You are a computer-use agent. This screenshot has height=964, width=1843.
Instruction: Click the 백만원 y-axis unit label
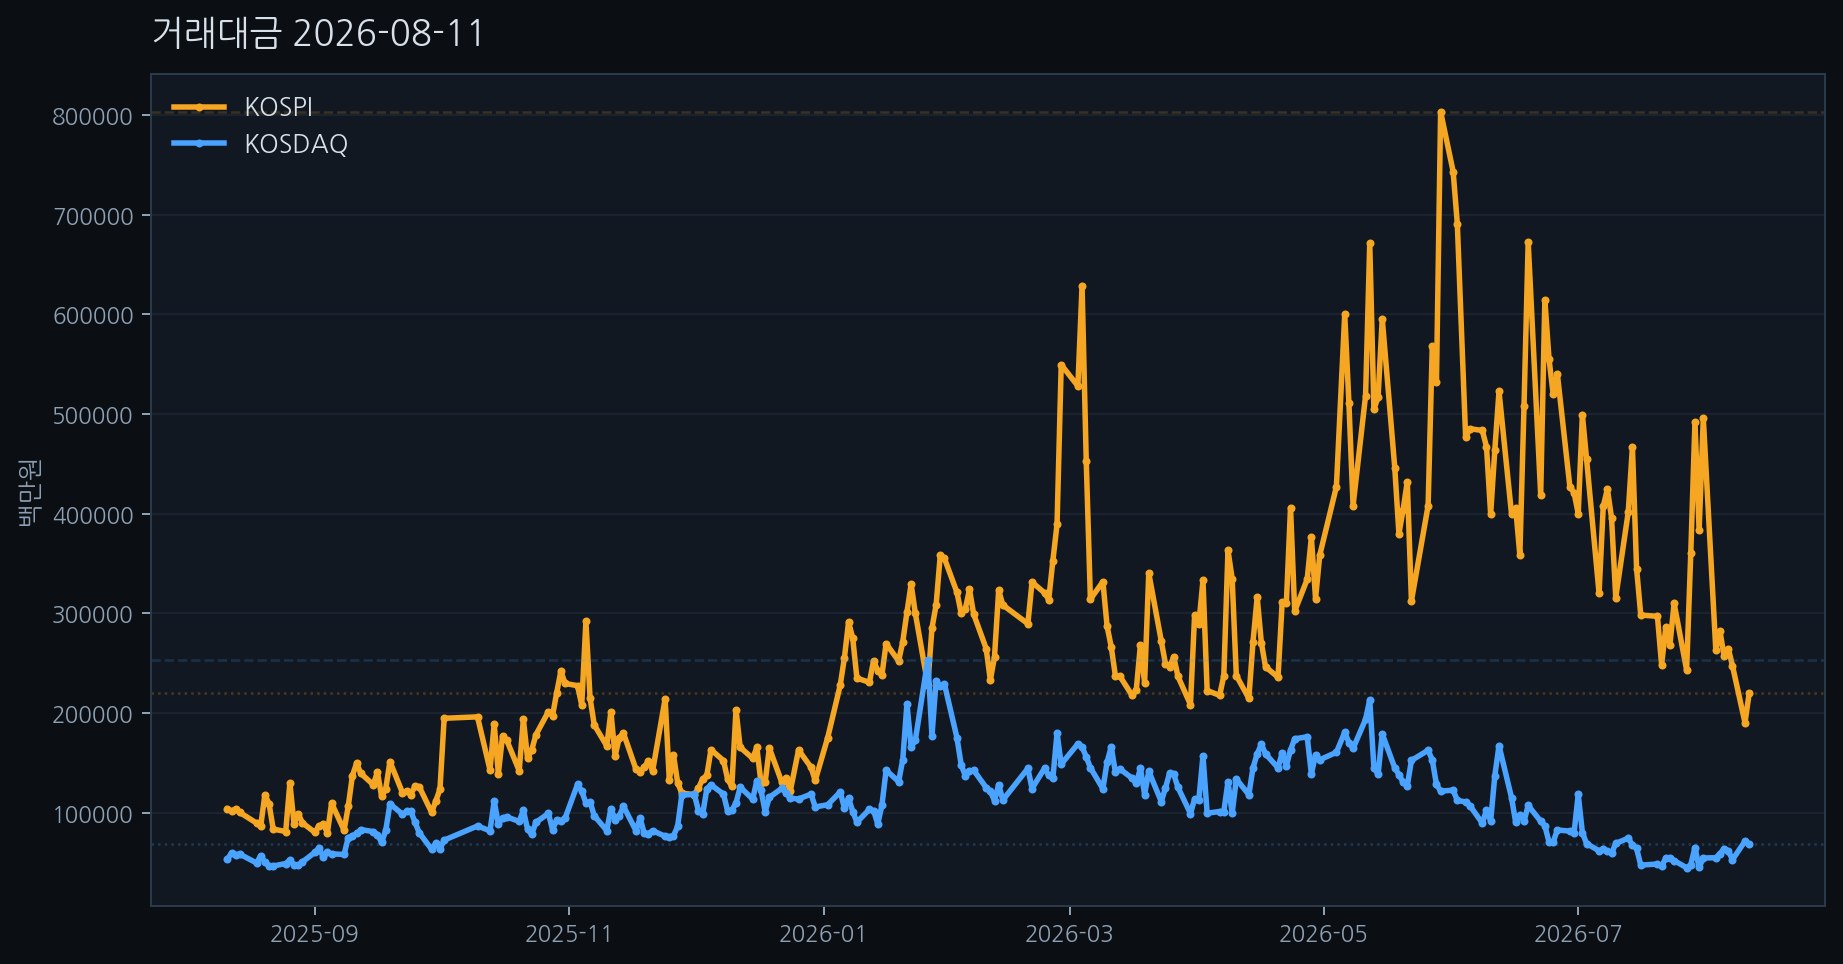(x=28, y=491)
